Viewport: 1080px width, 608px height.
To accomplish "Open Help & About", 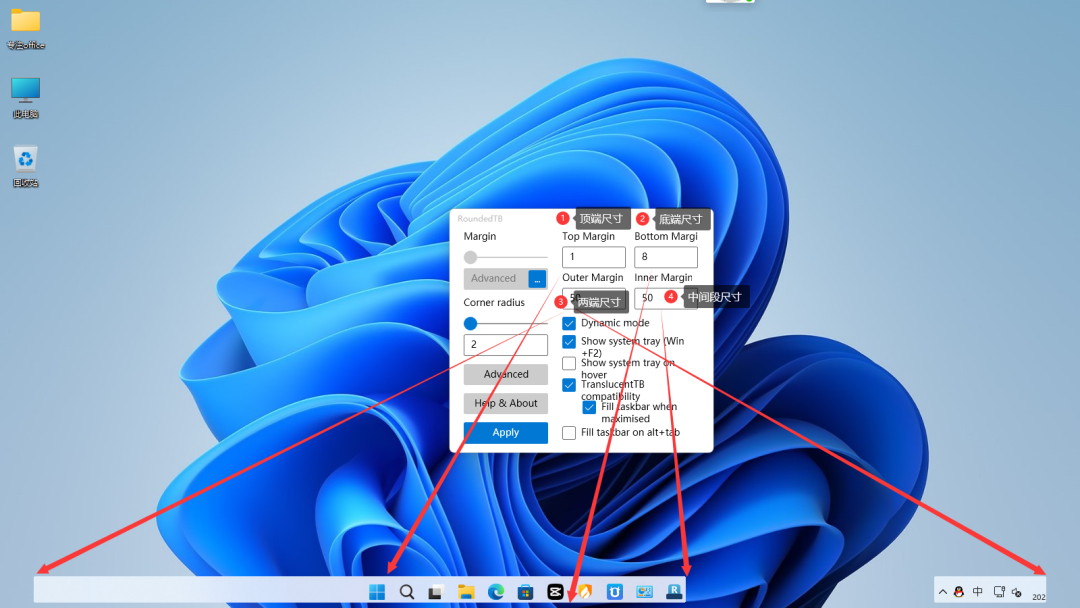I will coord(506,403).
